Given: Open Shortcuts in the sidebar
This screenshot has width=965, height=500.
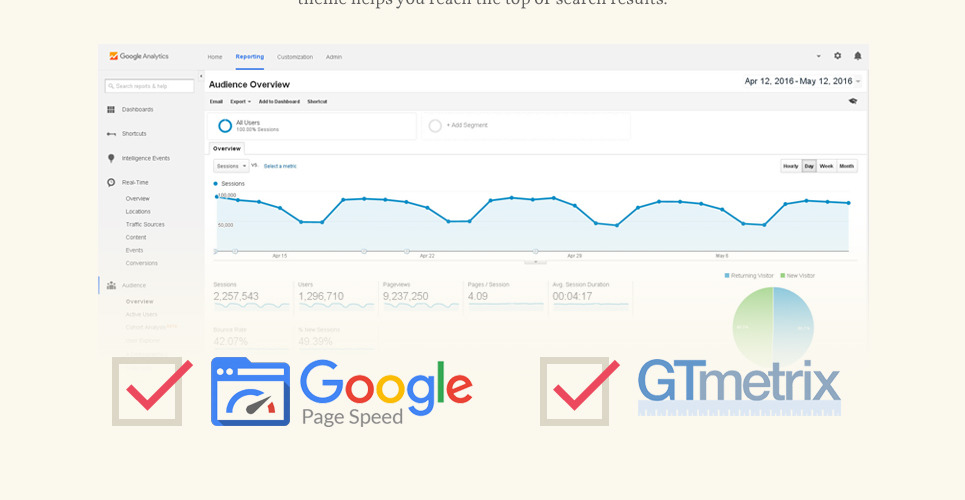Looking at the screenshot, I should tap(134, 133).
